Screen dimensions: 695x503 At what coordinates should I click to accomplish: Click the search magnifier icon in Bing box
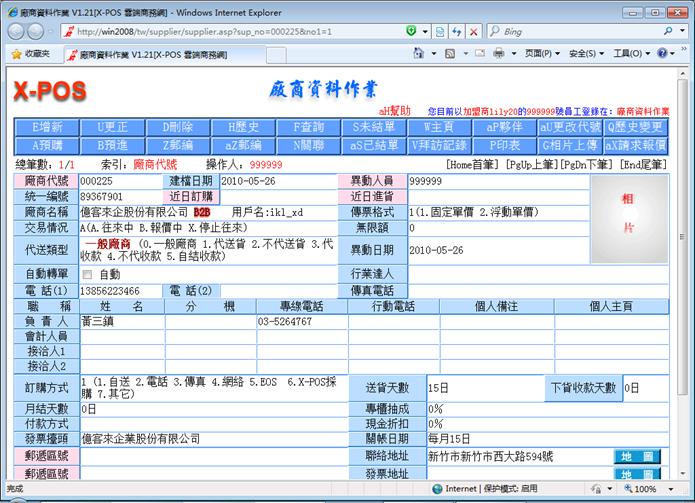coord(668,31)
